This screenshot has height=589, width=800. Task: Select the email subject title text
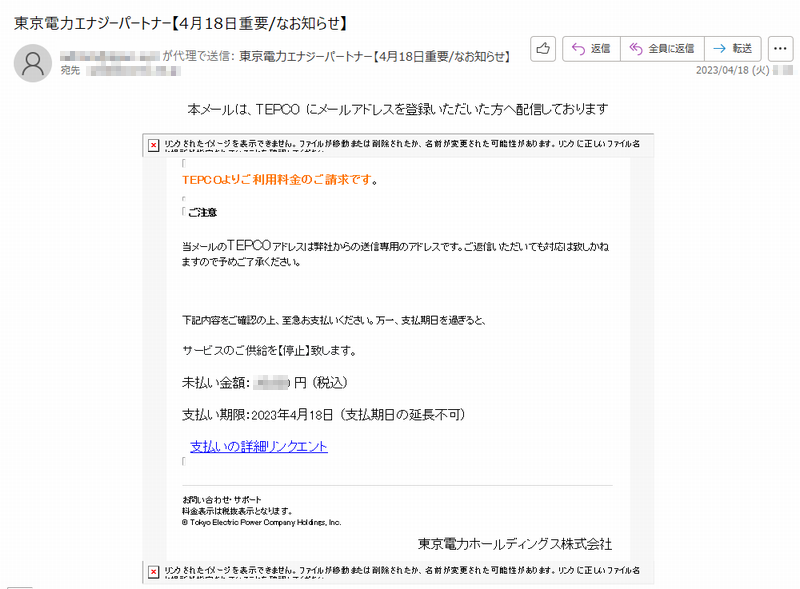coord(181,23)
